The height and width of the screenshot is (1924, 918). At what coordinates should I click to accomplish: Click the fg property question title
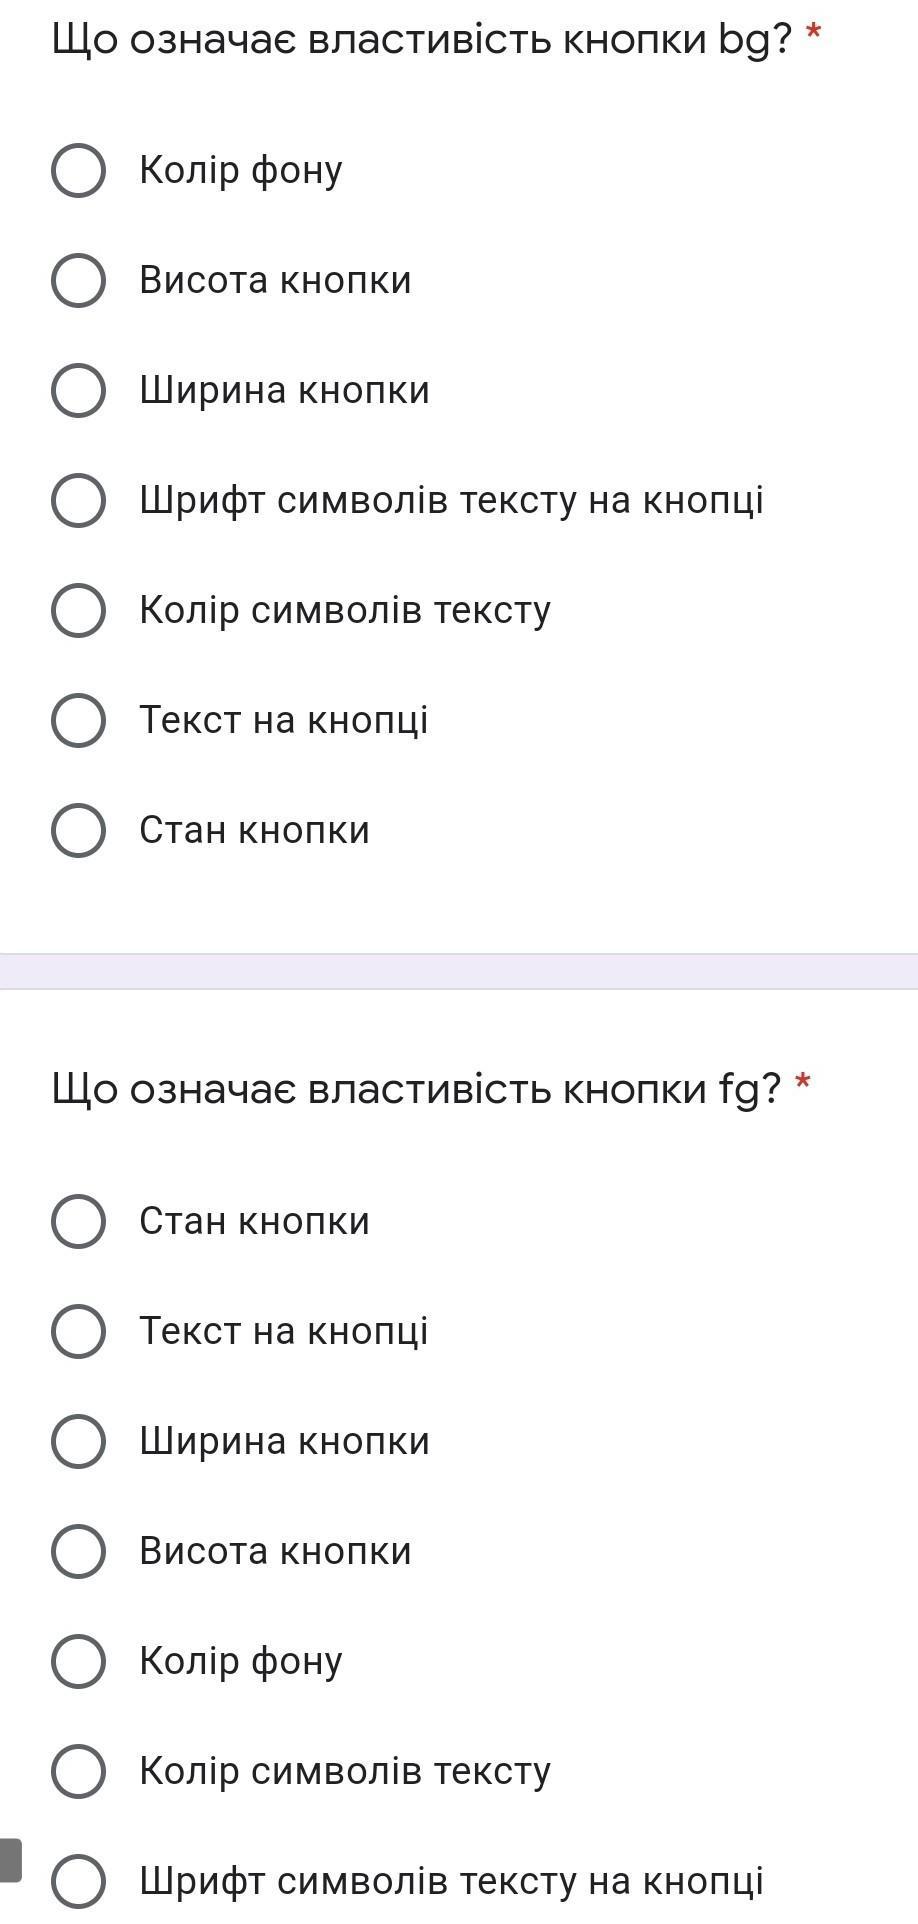[415, 1089]
